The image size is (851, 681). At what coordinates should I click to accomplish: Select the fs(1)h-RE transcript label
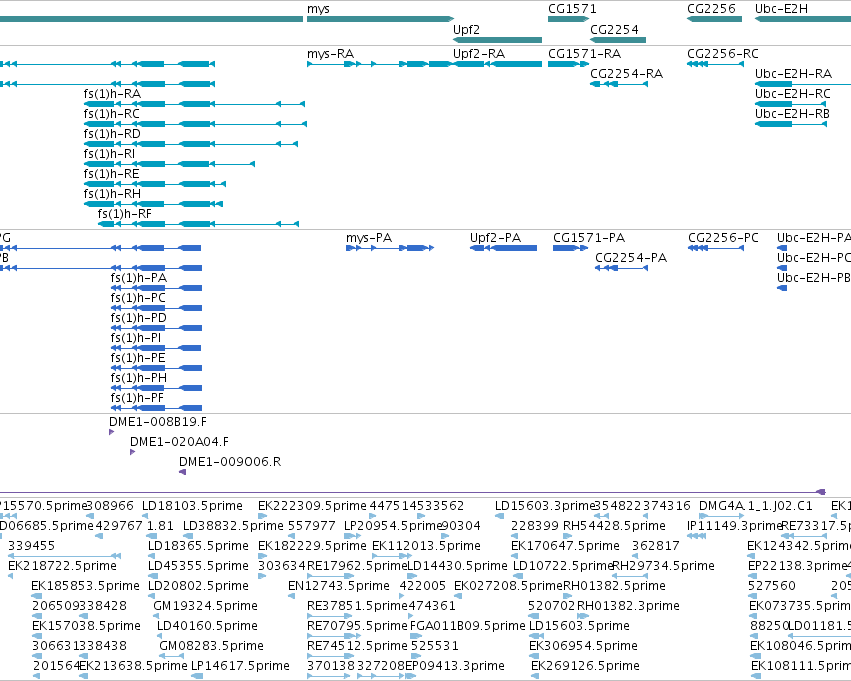click(x=111, y=175)
